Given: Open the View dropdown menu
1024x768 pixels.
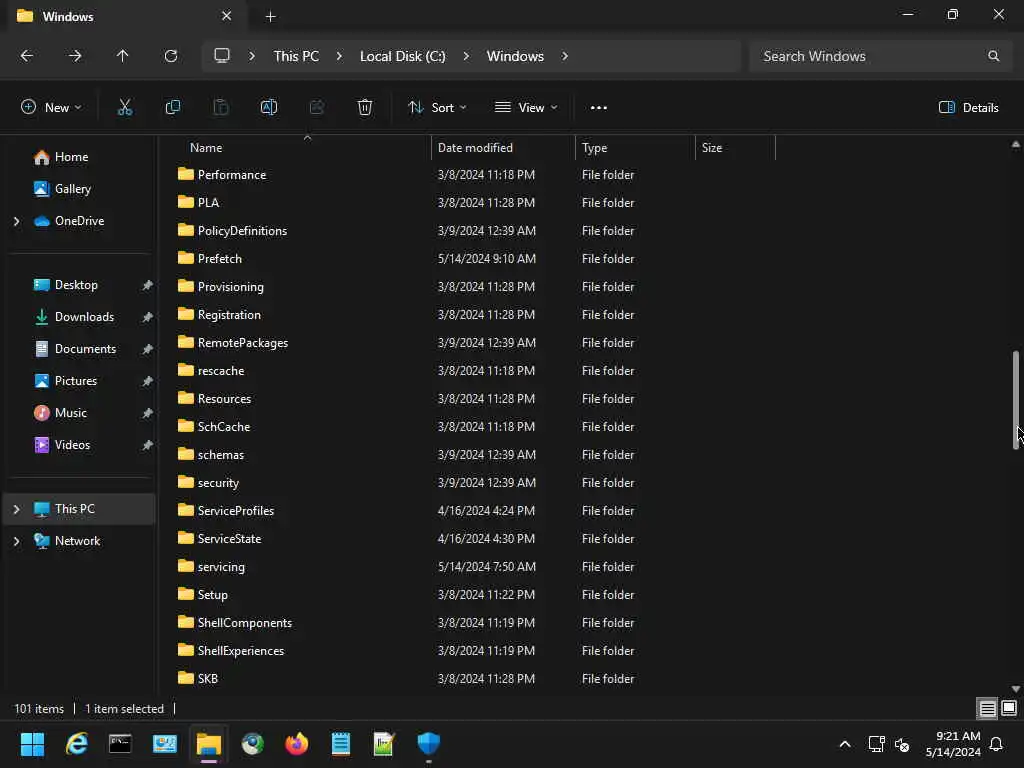Looking at the screenshot, I should [x=526, y=108].
